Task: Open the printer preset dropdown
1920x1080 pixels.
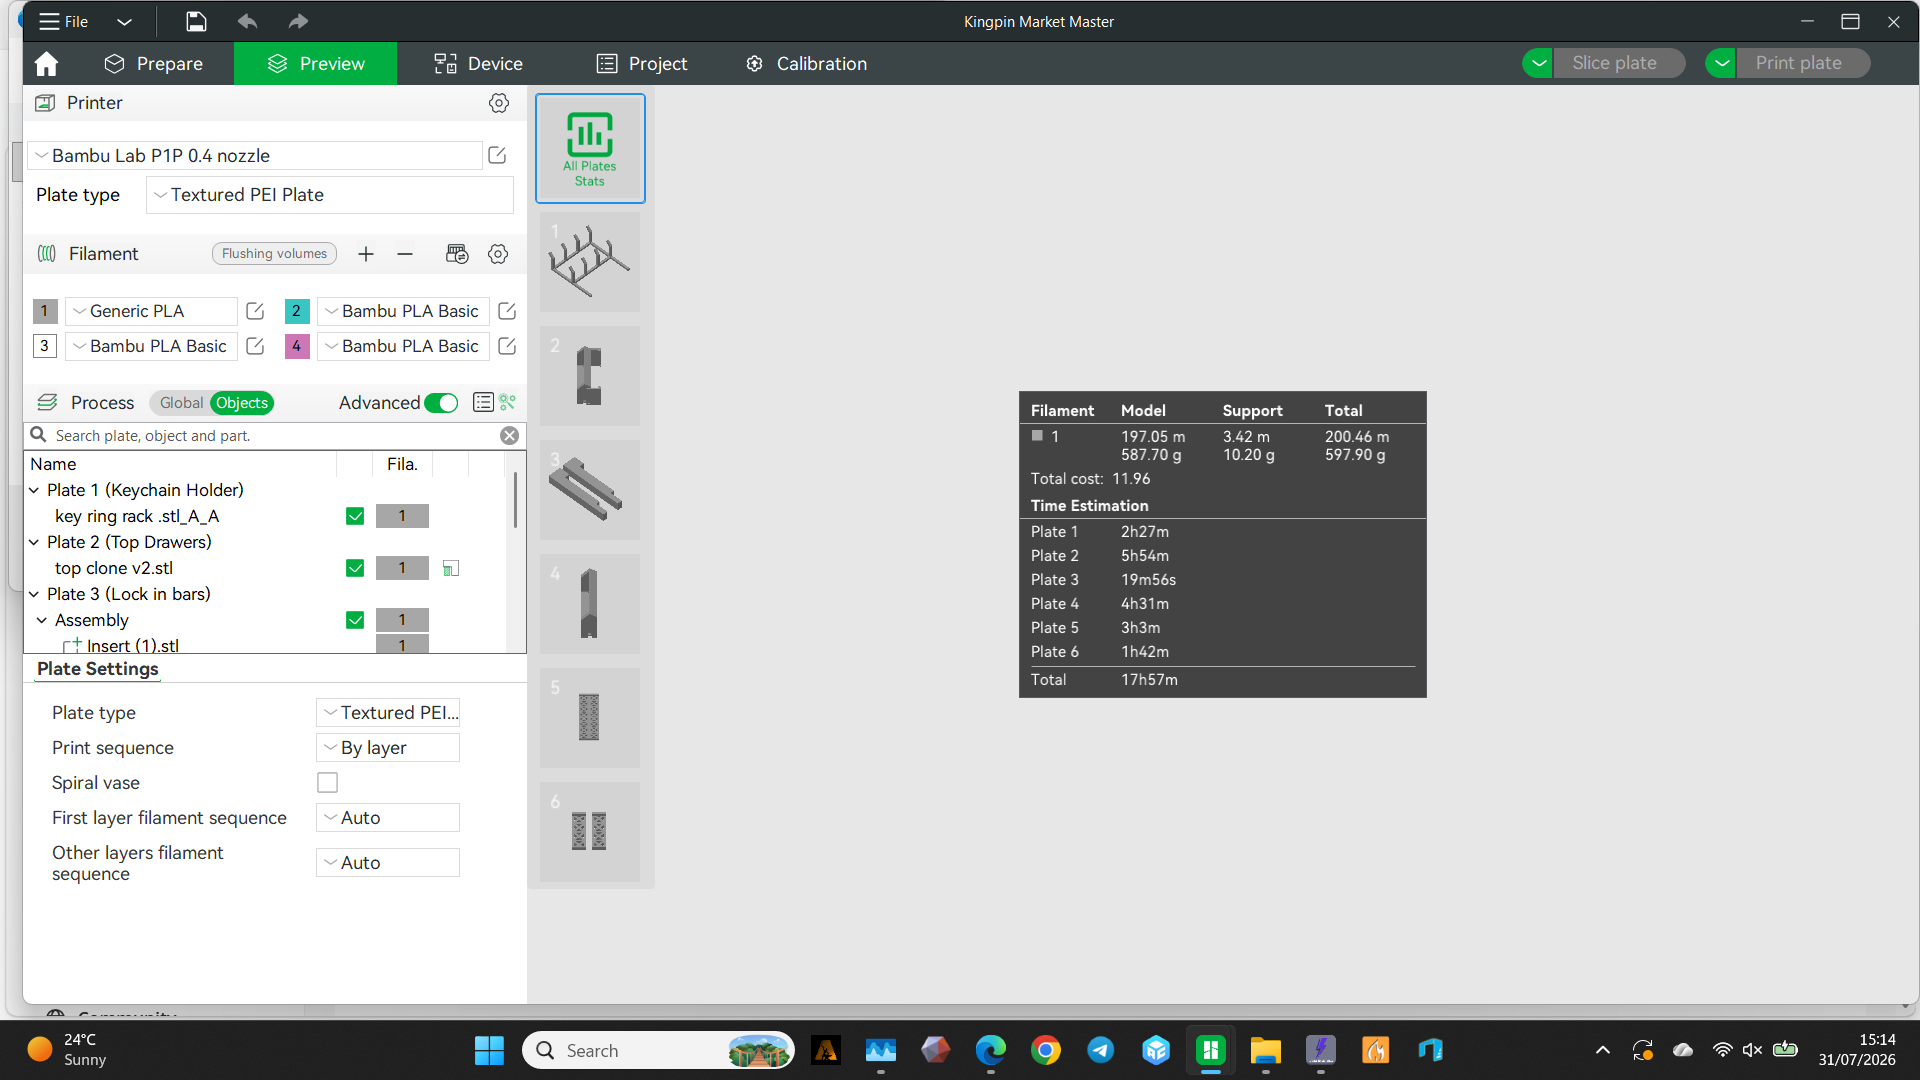Action: point(256,155)
